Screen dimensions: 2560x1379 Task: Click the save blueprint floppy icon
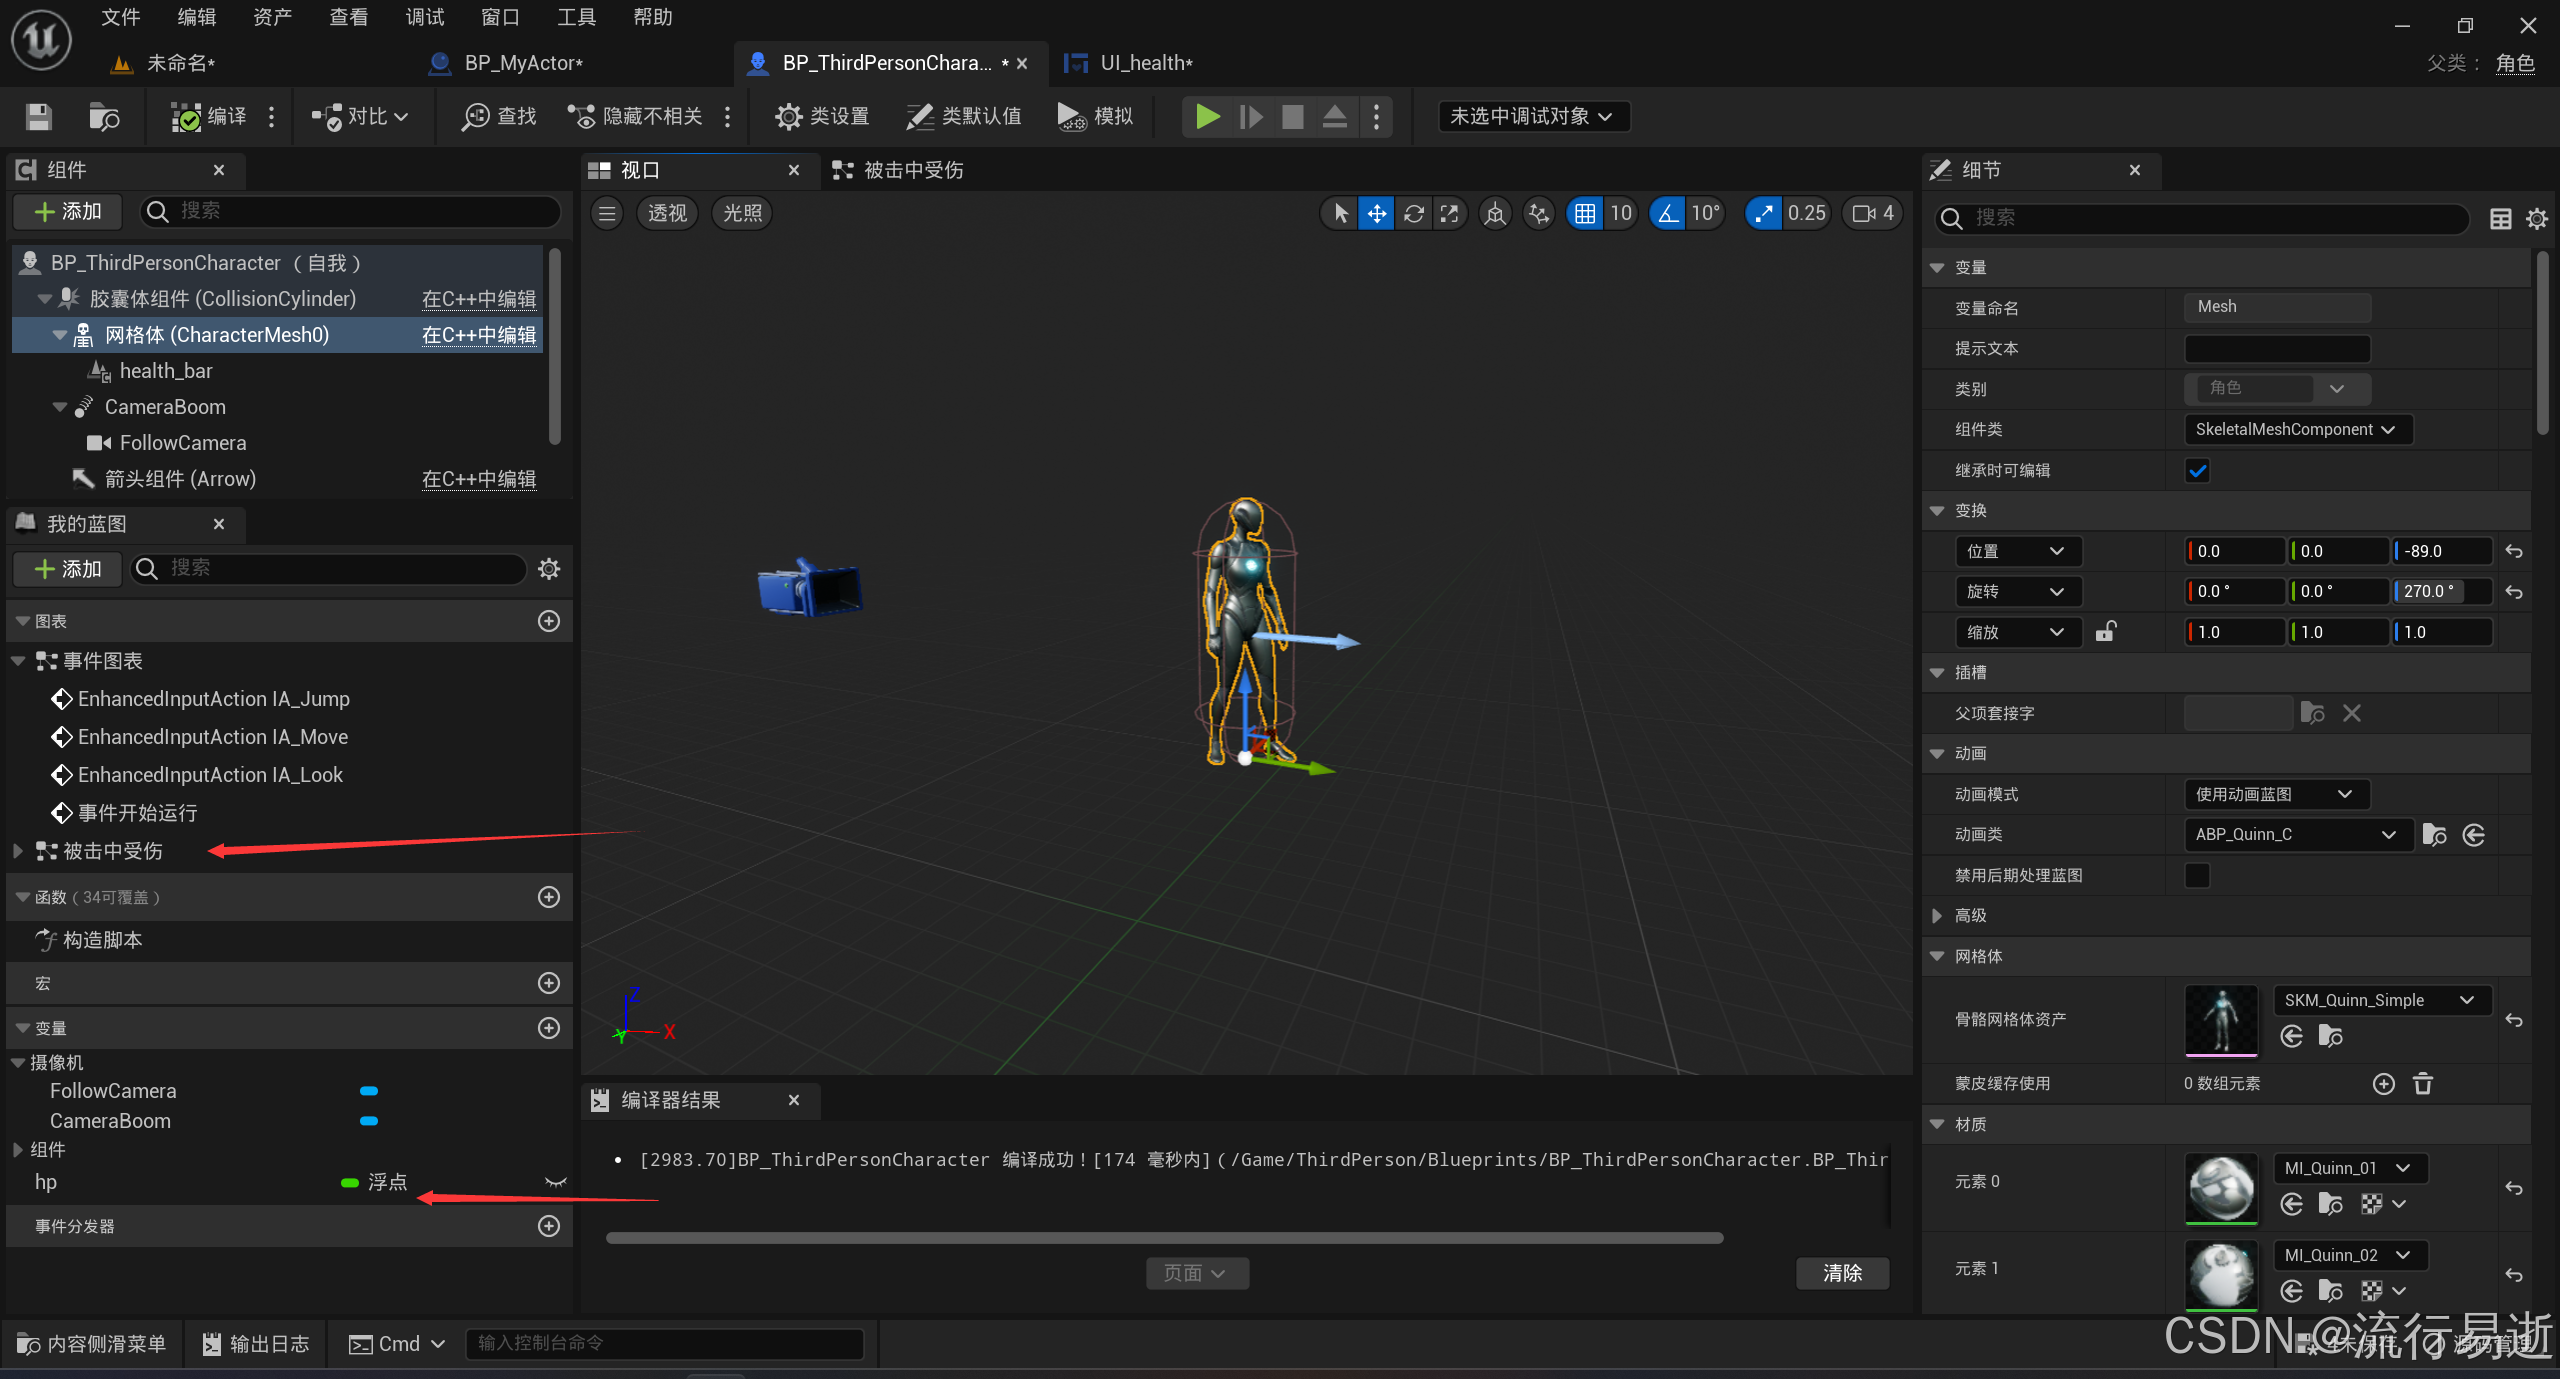(x=38, y=117)
